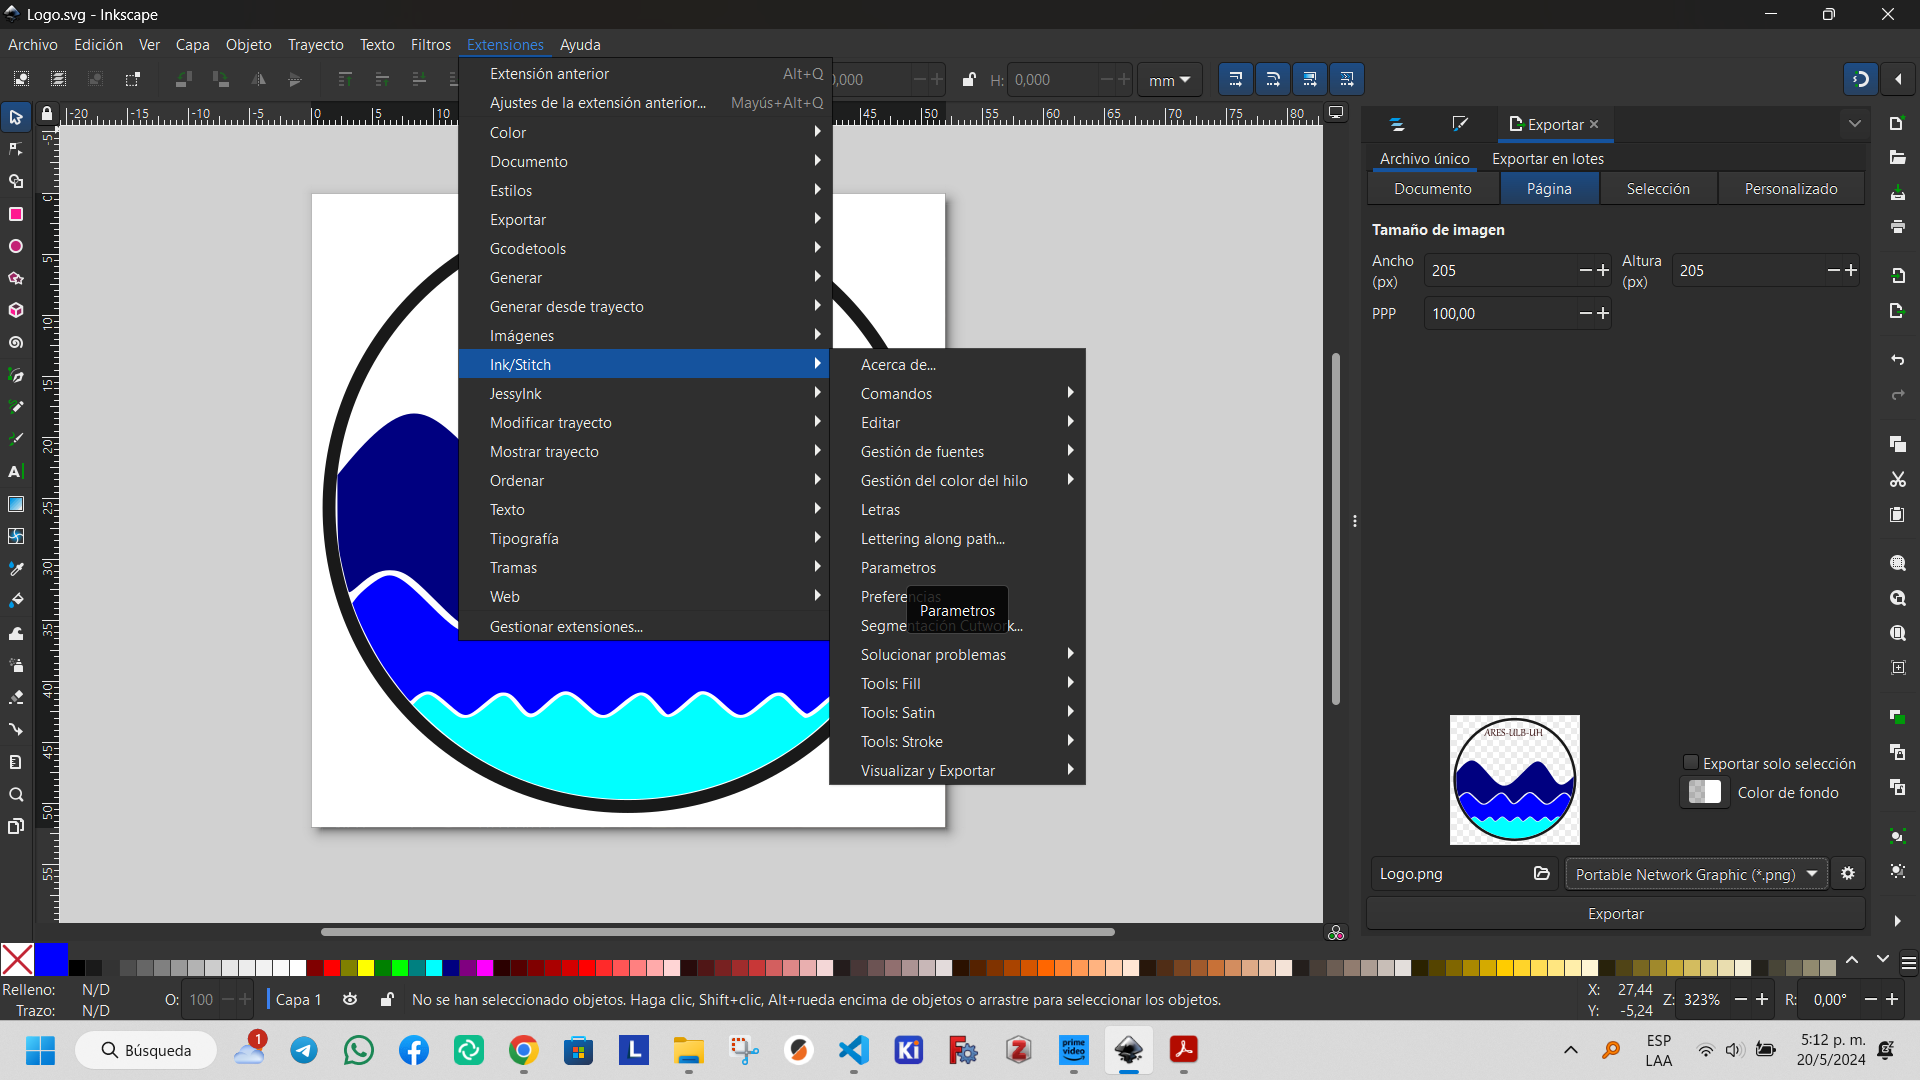Screen dimensions: 1920x1080
Task: Select the Selector arrow tool
Action: coord(16,118)
